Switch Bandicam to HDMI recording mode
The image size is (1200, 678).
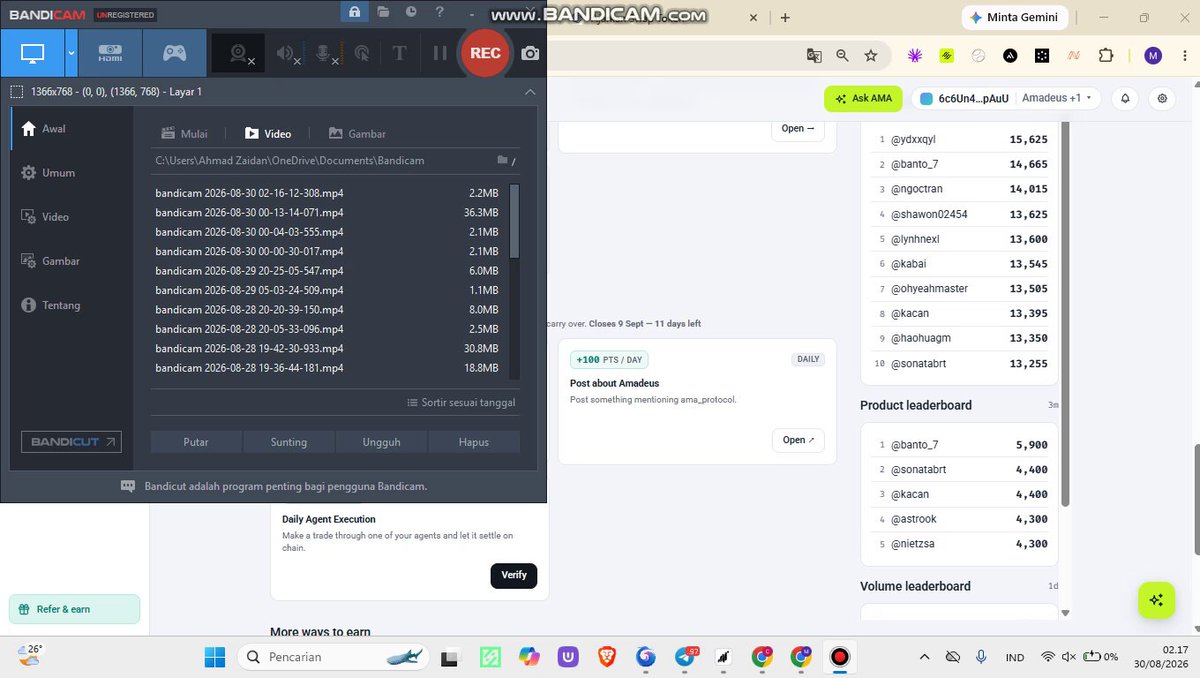(x=110, y=53)
